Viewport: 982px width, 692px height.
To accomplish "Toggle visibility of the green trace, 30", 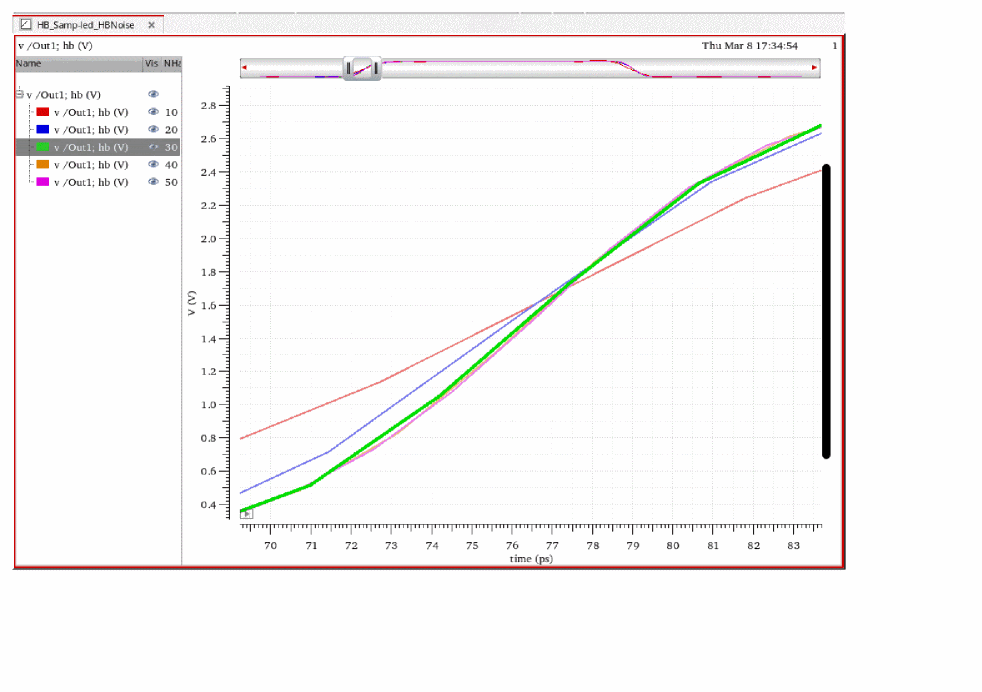I will point(153,147).
